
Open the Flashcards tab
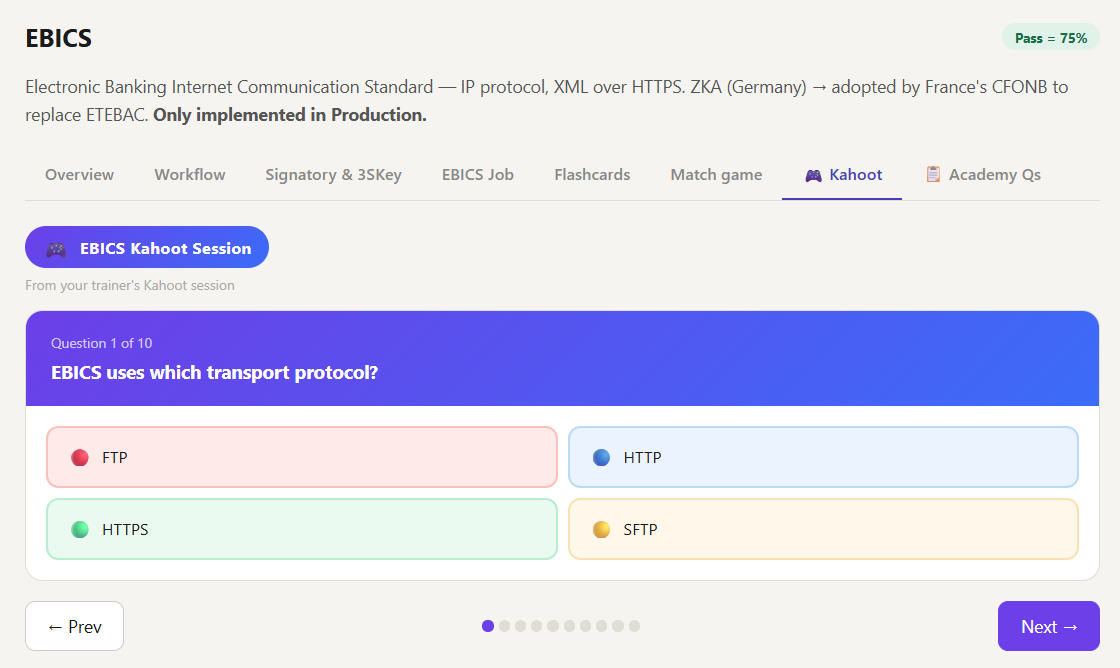[592, 175]
